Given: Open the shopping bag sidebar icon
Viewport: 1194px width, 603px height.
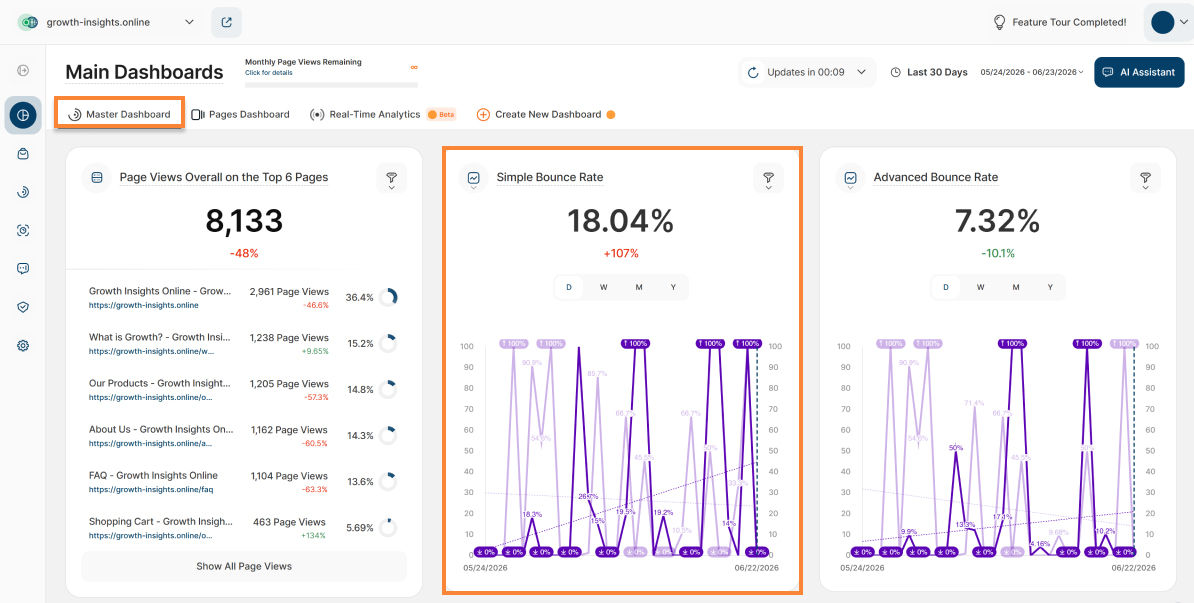Looking at the screenshot, I should coord(23,154).
